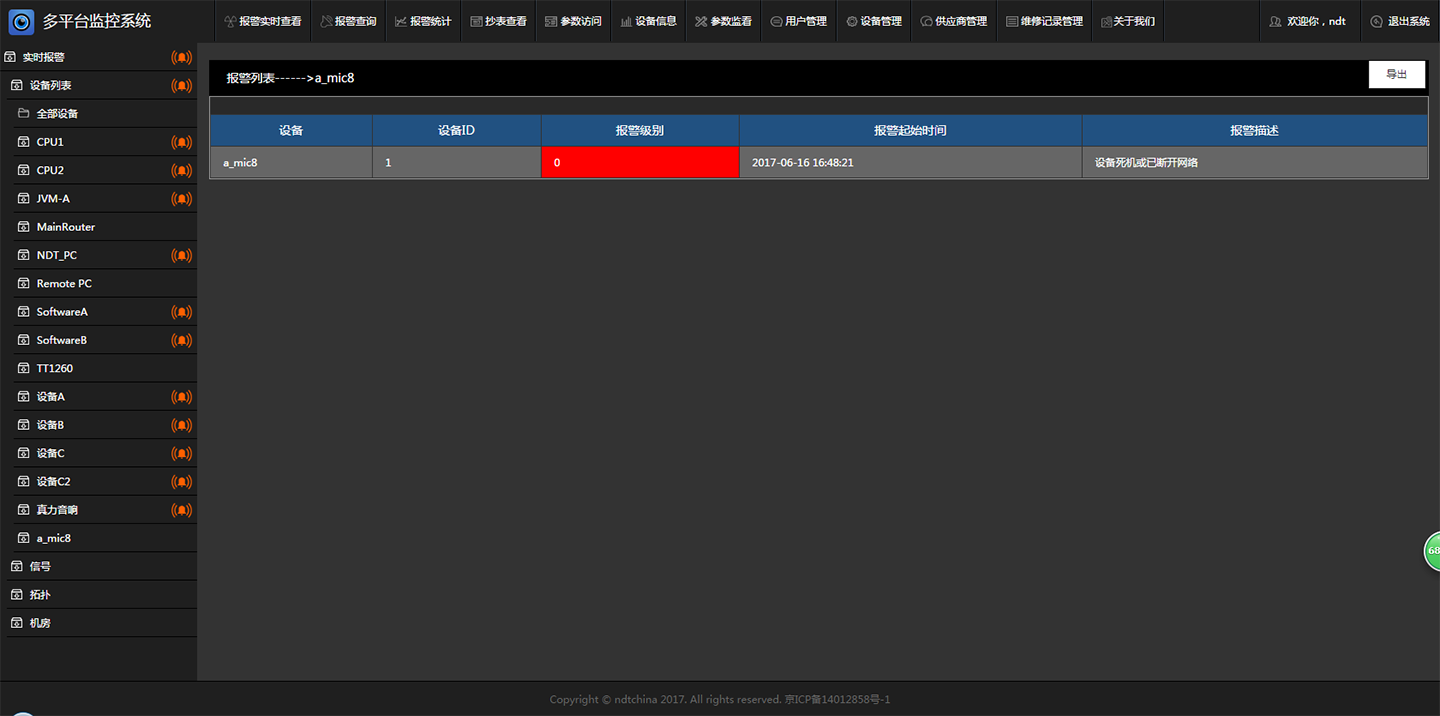
Task: Click the alarm bell icon beside CPU1
Action: click(x=181, y=142)
